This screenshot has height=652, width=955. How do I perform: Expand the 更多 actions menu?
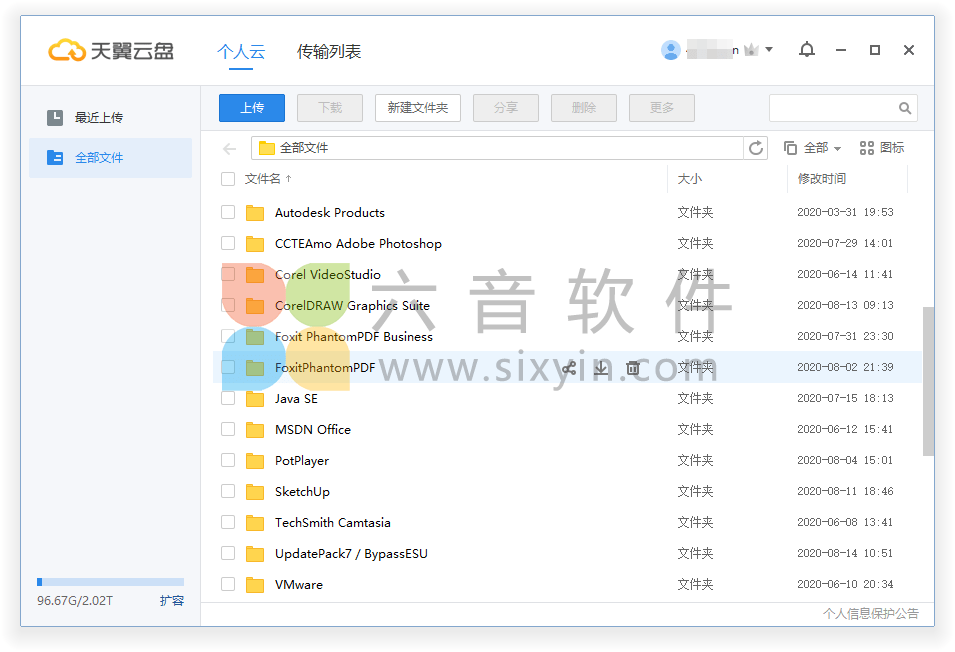[661, 107]
